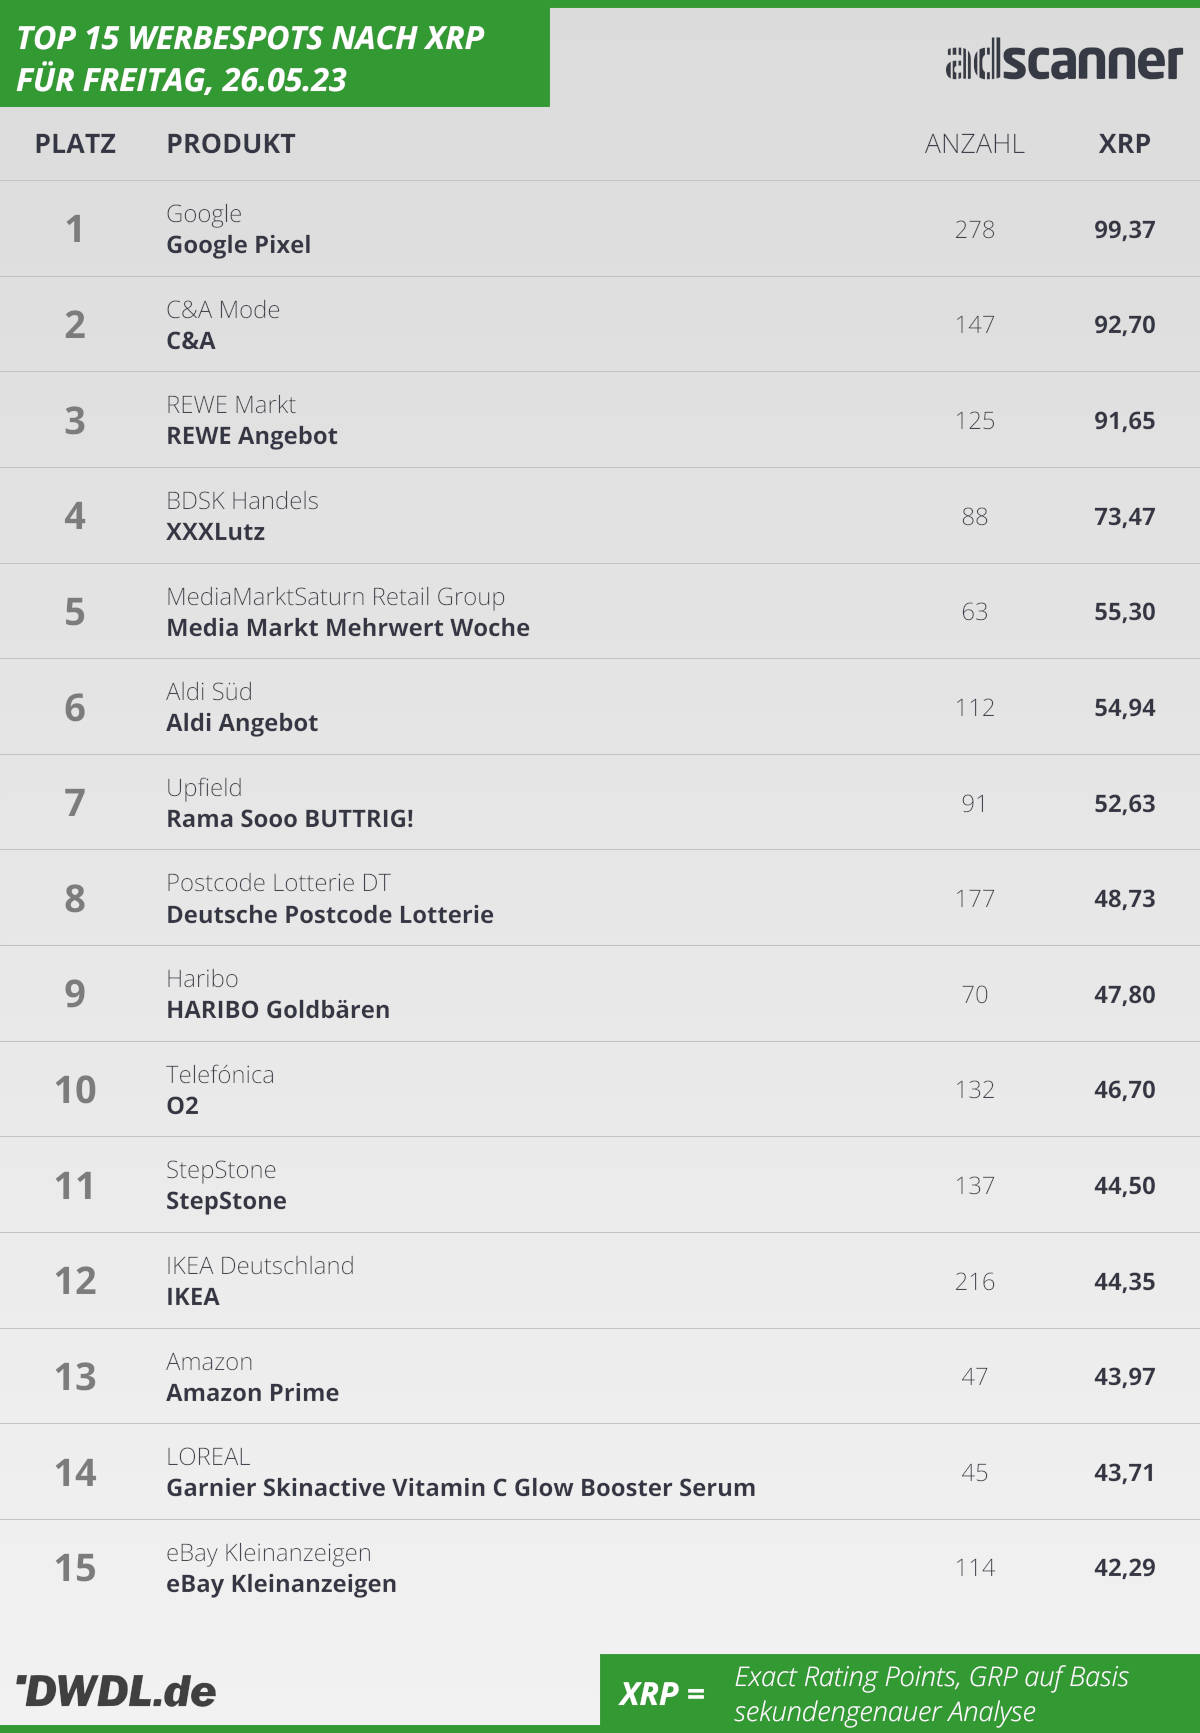Click the Aldi Angebot product name
Screen dimensions: 1200x1733
point(242,723)
